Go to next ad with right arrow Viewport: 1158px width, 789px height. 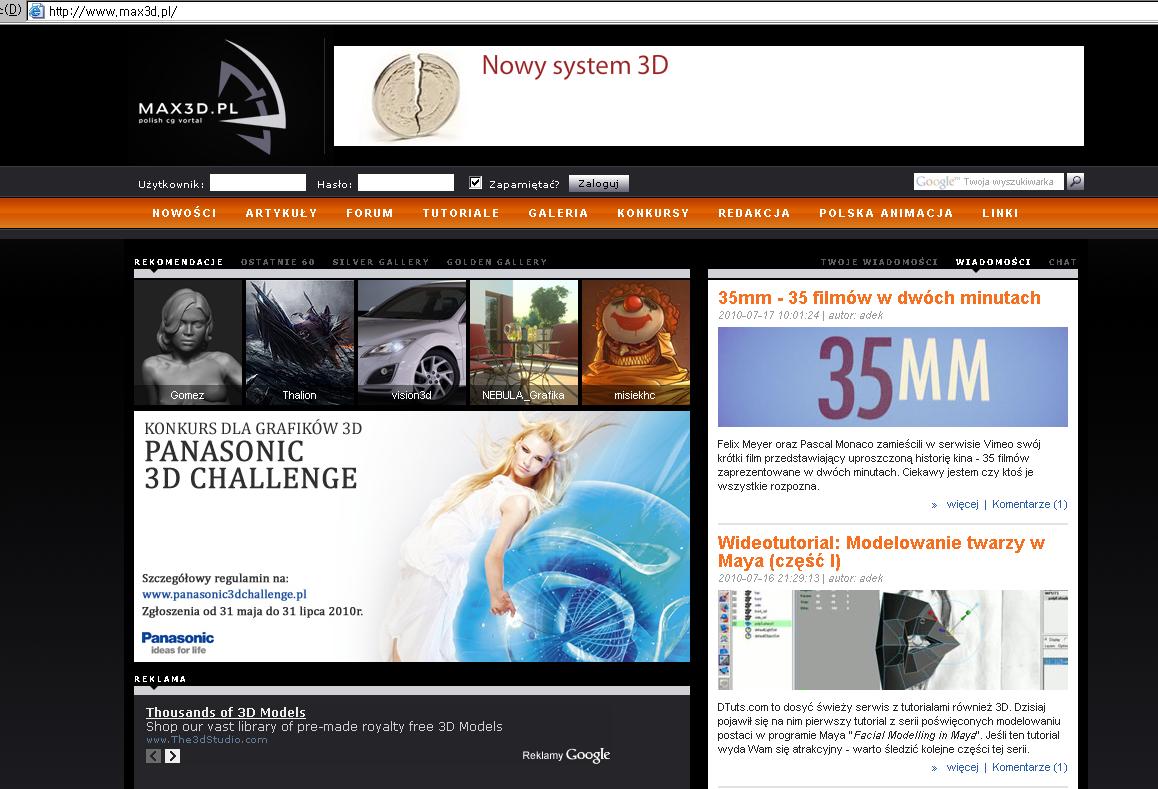tap(172, 756)
